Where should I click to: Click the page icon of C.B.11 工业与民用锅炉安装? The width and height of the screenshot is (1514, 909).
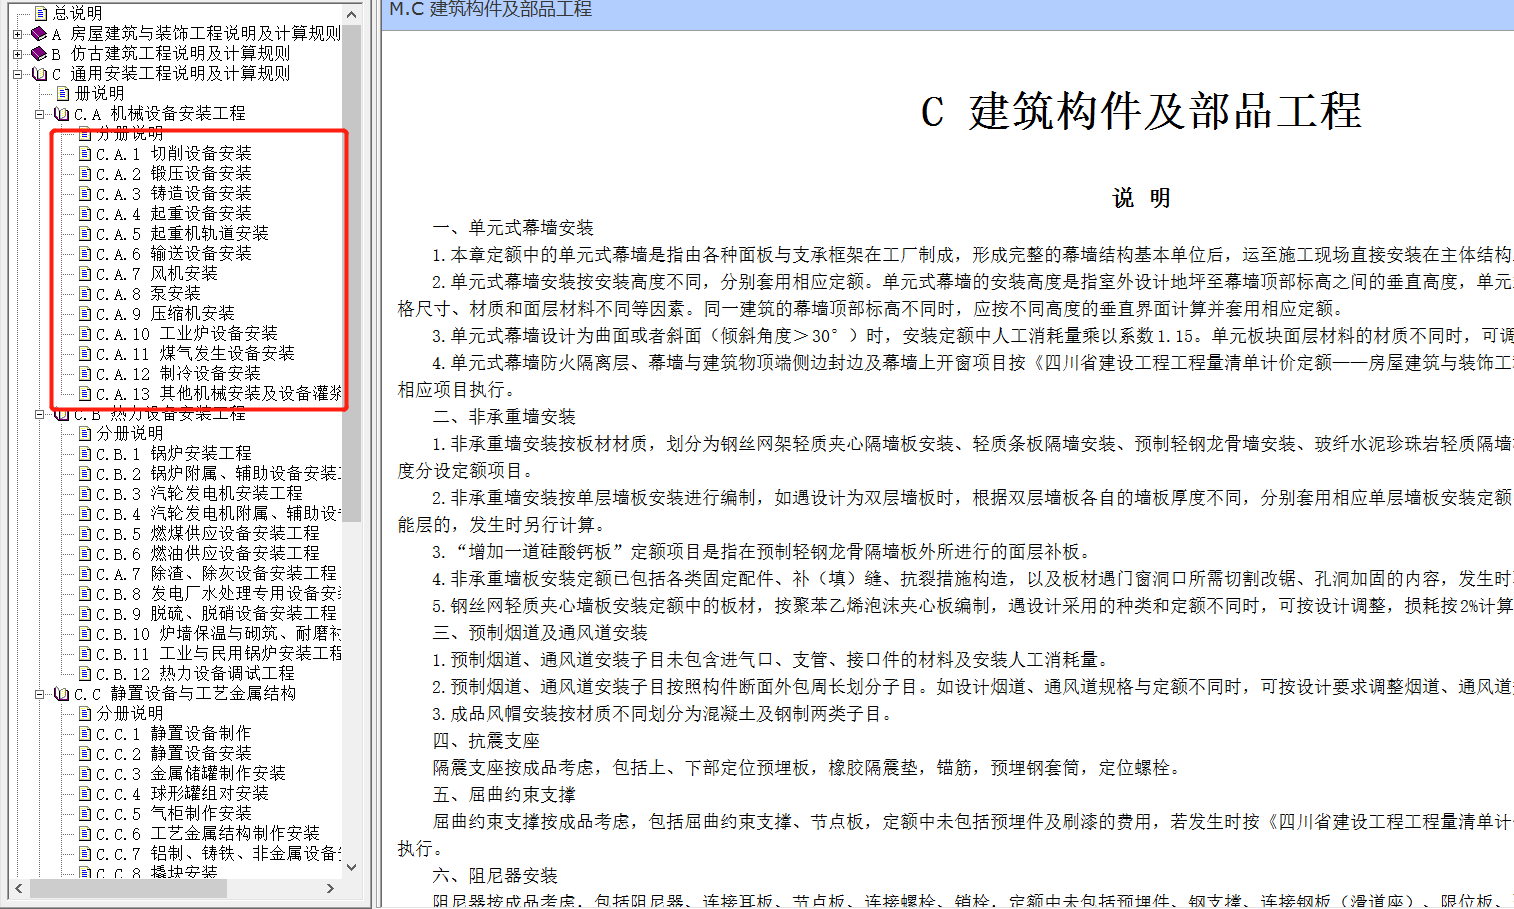click(85, 653)
